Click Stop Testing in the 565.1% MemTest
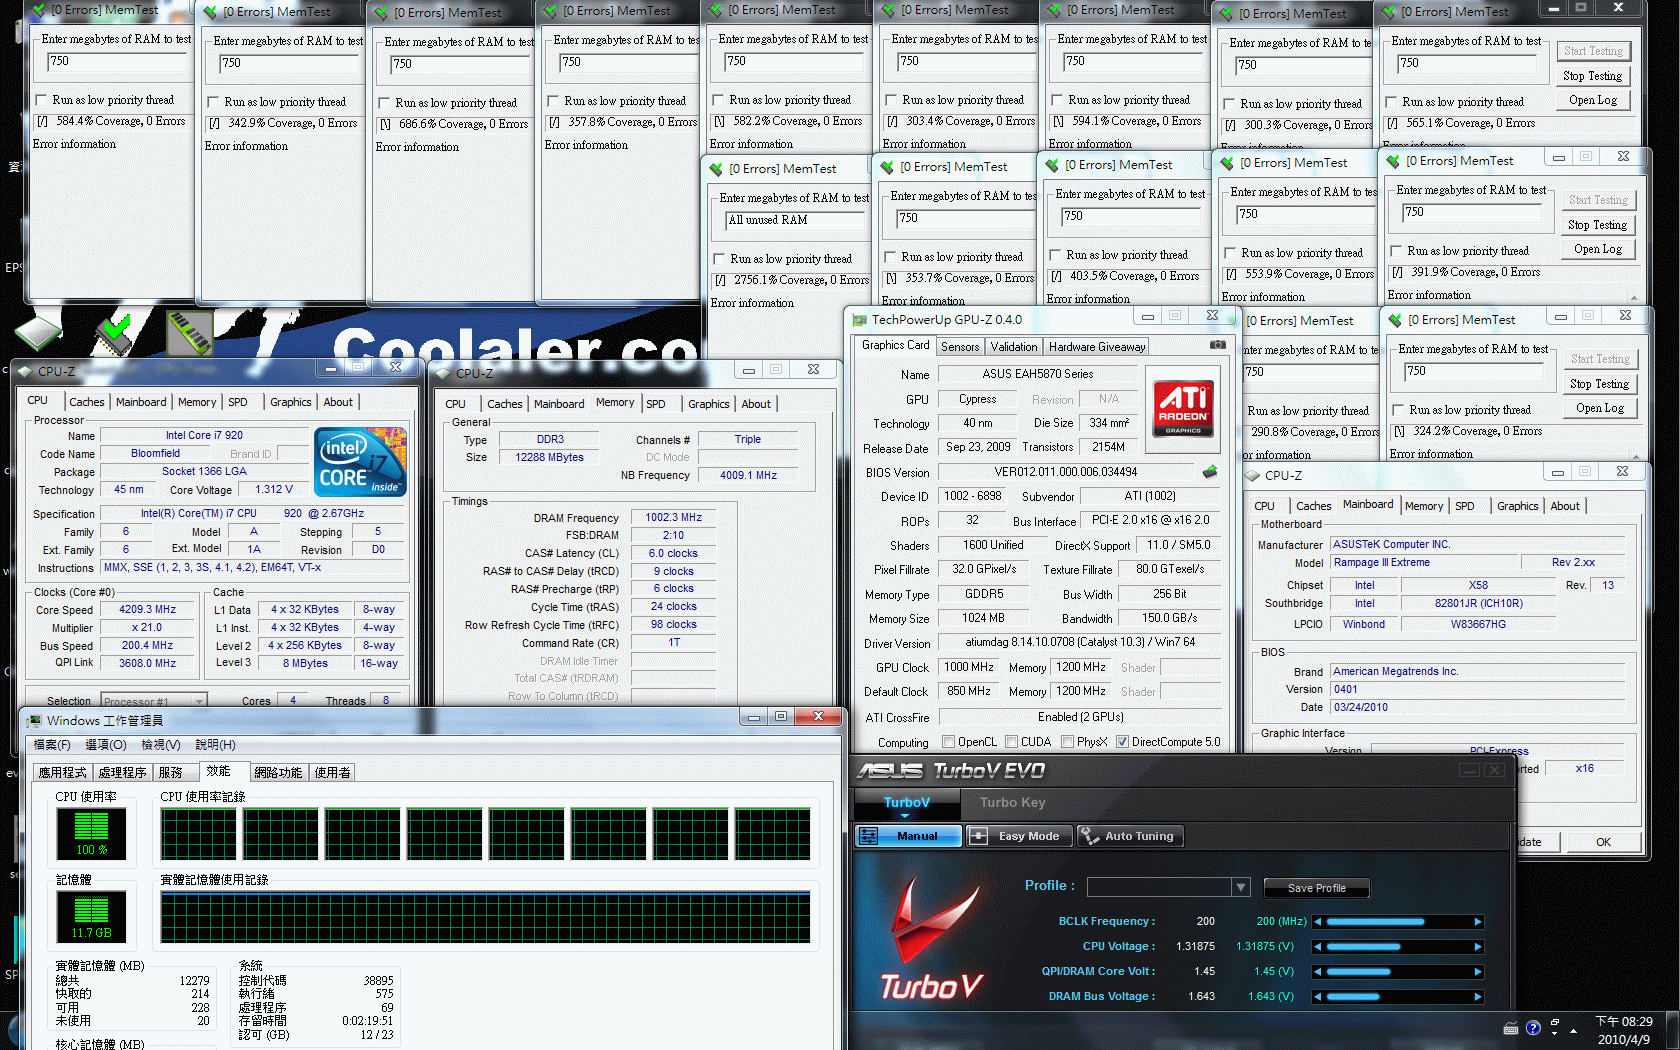 point(1592,76)
